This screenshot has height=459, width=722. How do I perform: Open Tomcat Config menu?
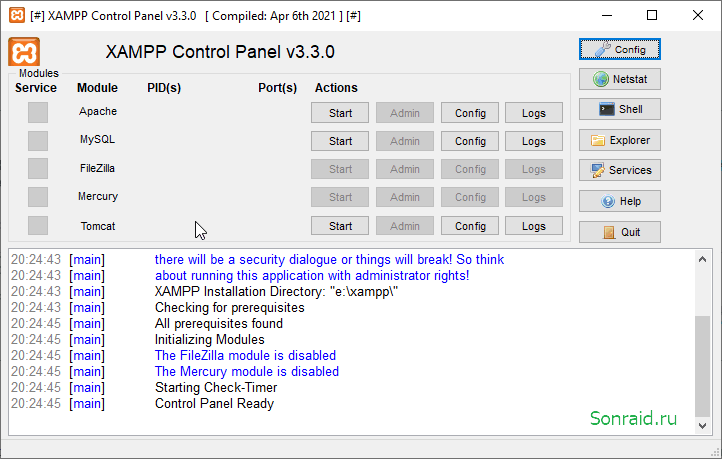pos(470,226)
